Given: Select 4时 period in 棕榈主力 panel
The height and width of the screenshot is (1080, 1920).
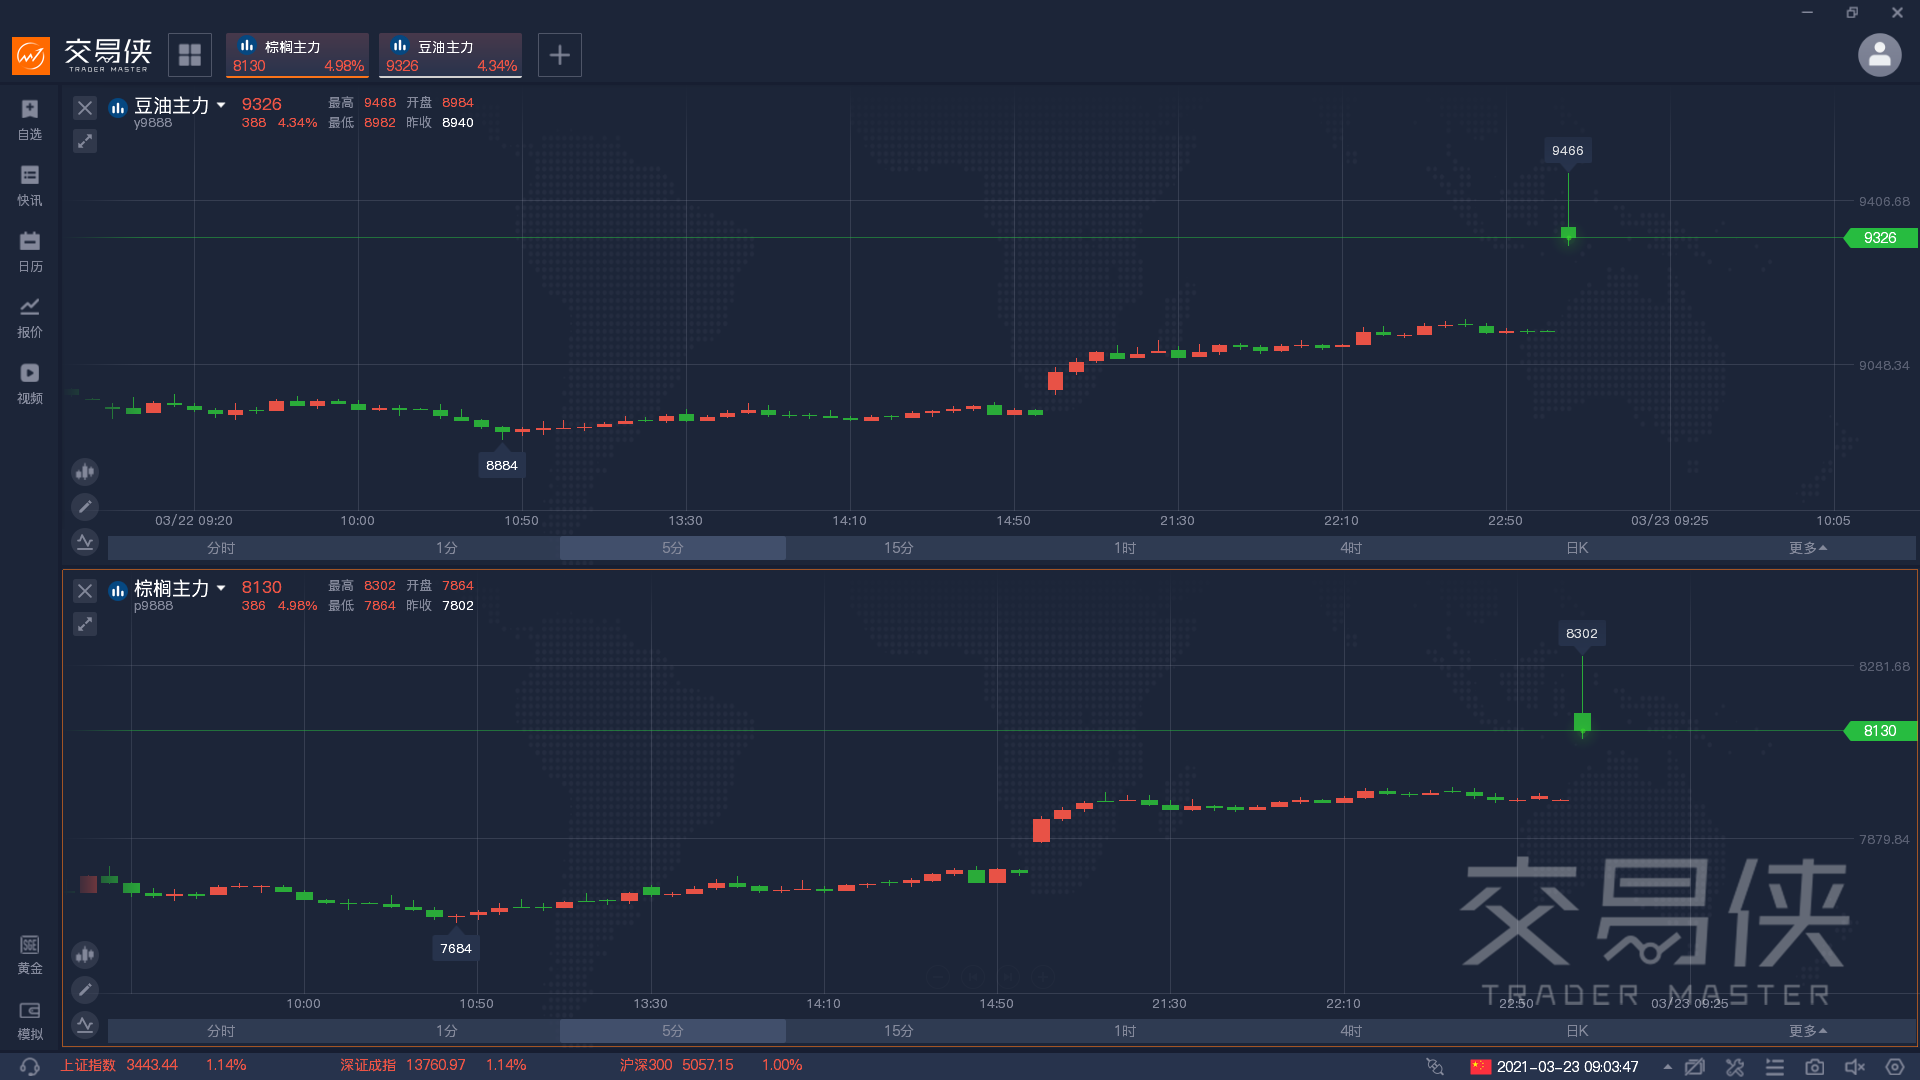Looking at the screenshot, I should [x=1351, y=1031].
